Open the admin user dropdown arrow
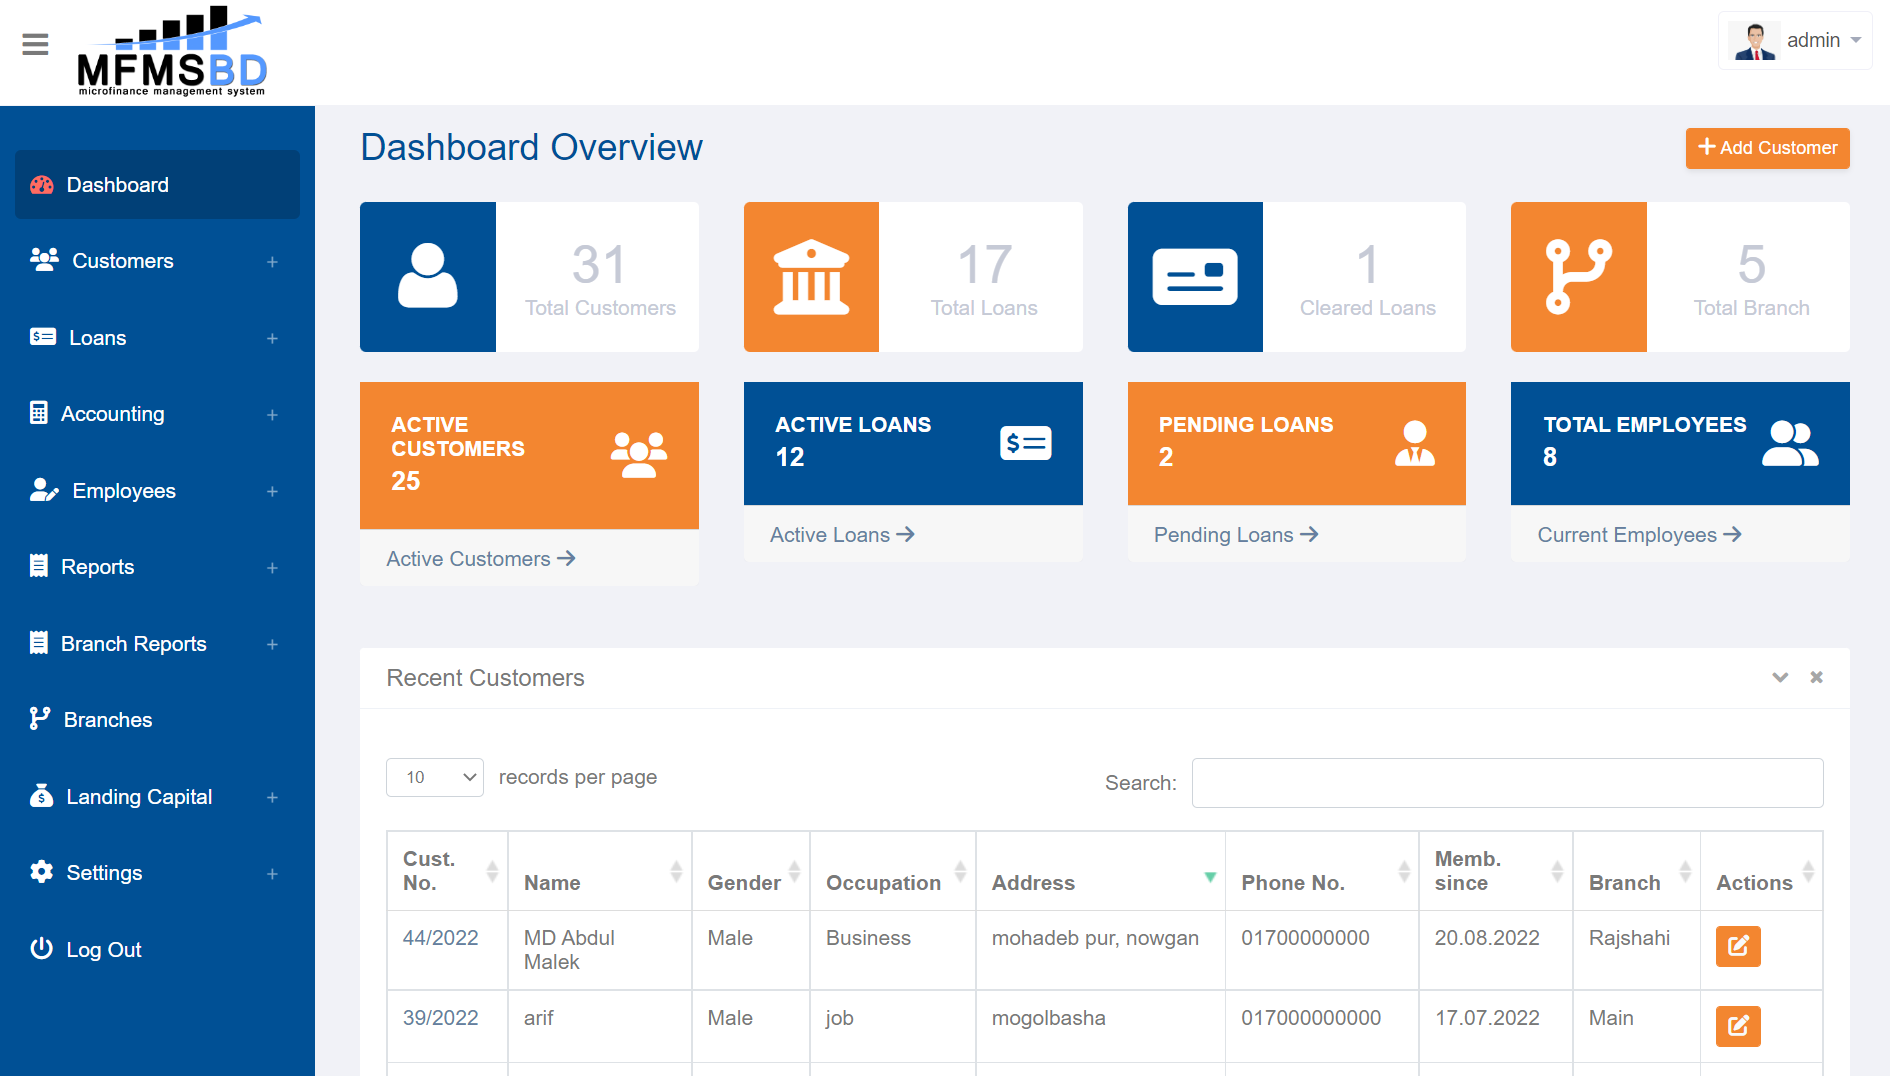 [x=1856, y=41]
